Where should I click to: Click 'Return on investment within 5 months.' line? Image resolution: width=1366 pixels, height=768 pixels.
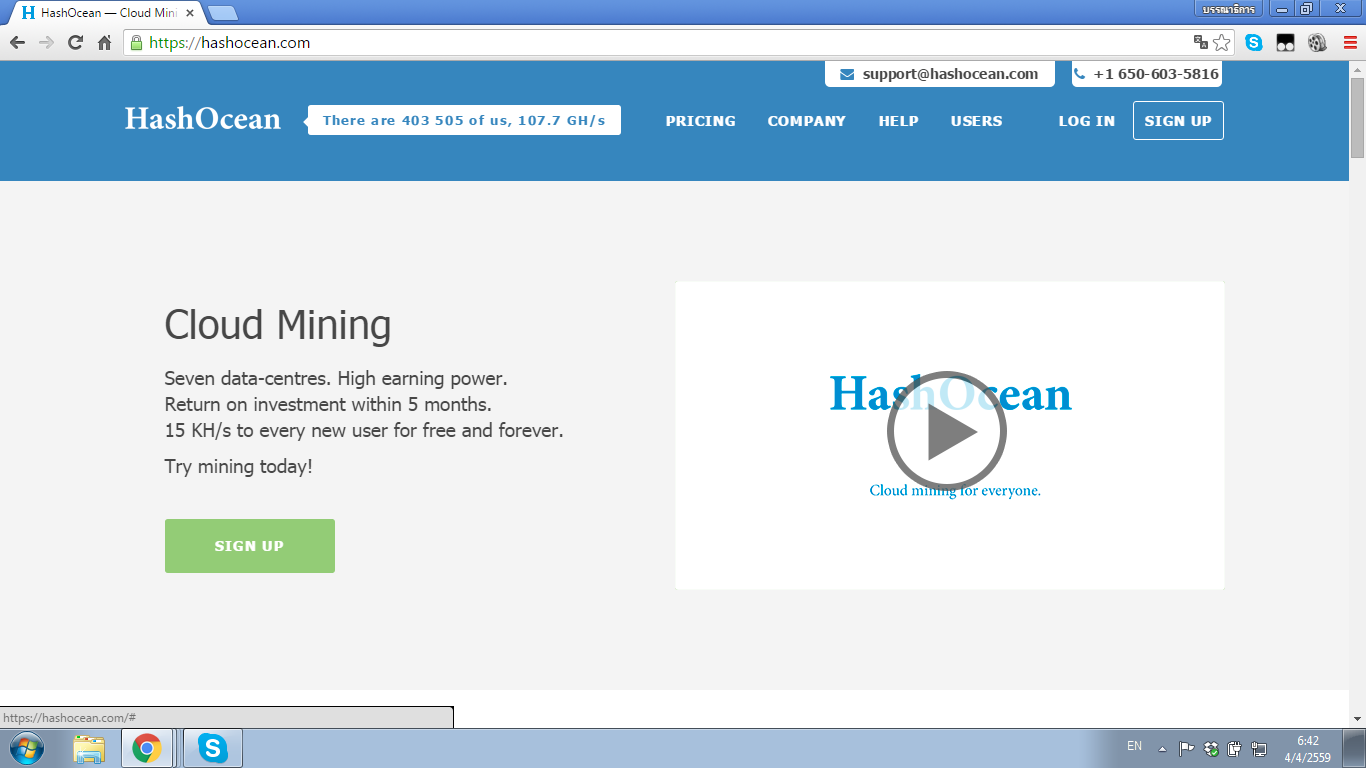click(x=328, y=405)
